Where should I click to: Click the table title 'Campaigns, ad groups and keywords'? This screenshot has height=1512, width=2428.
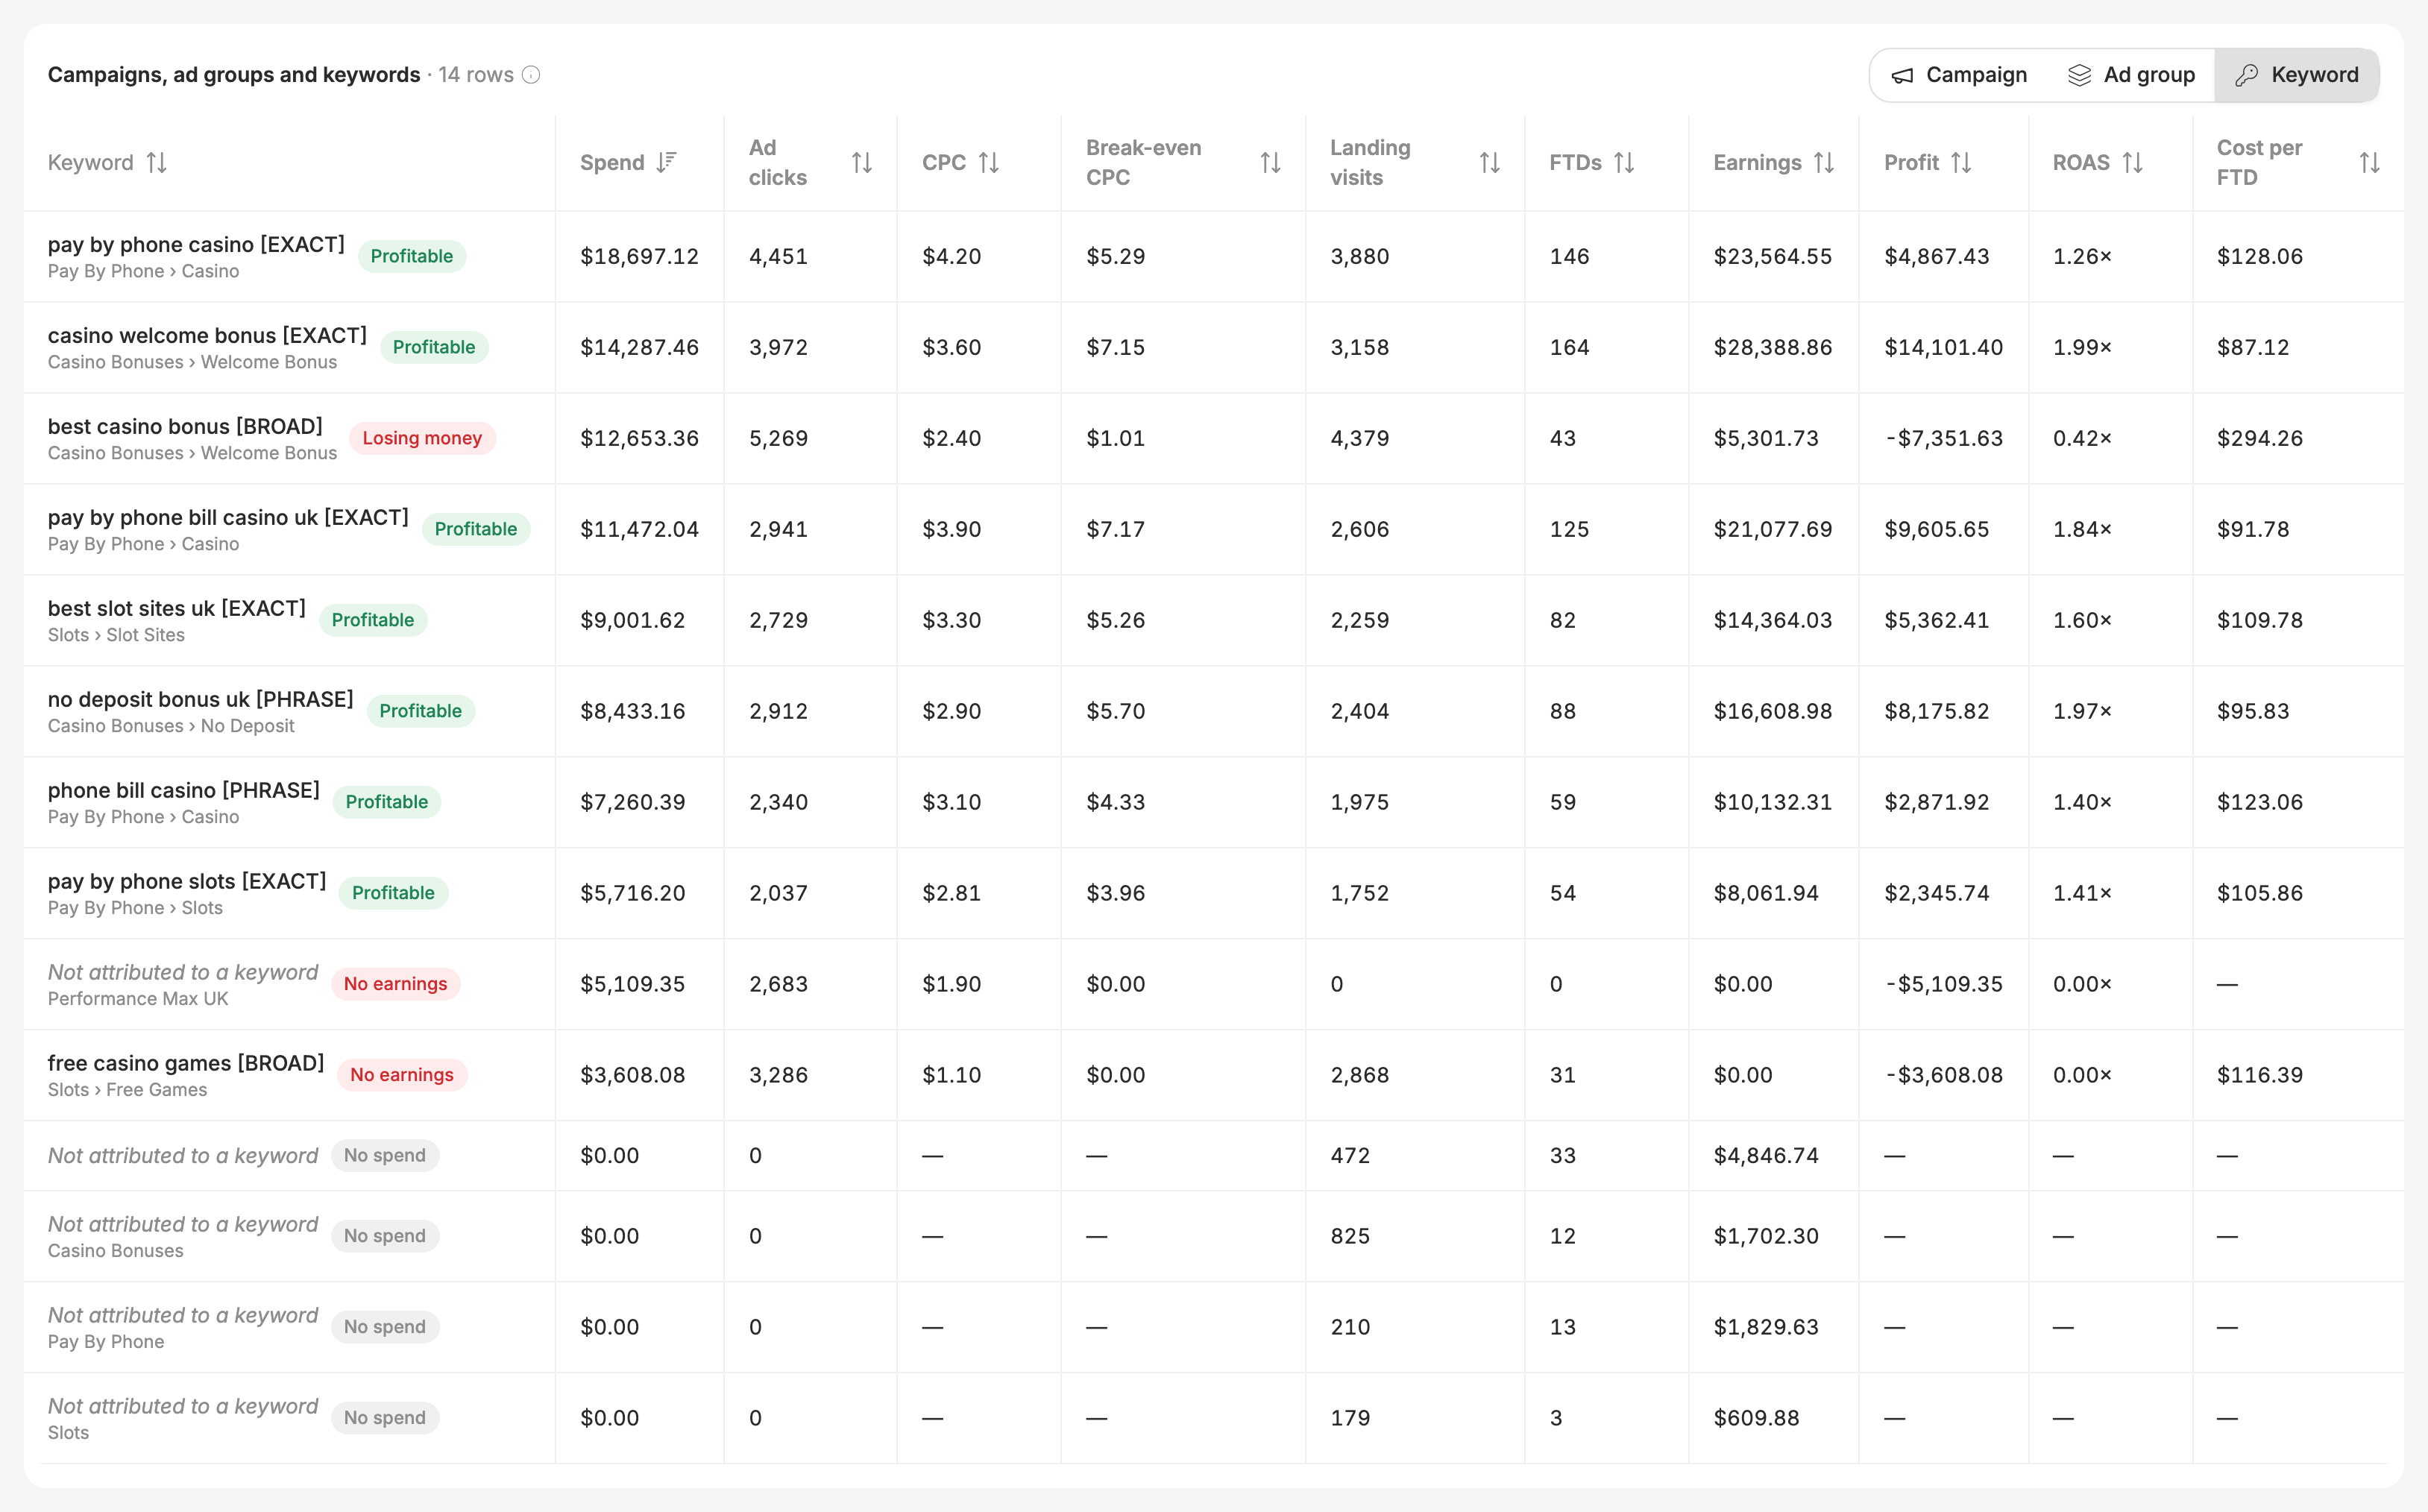234,75
